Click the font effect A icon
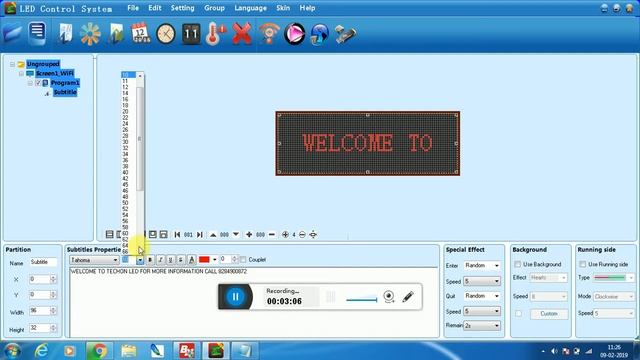This screenshot has width=640, height=360. coord(191,260)
